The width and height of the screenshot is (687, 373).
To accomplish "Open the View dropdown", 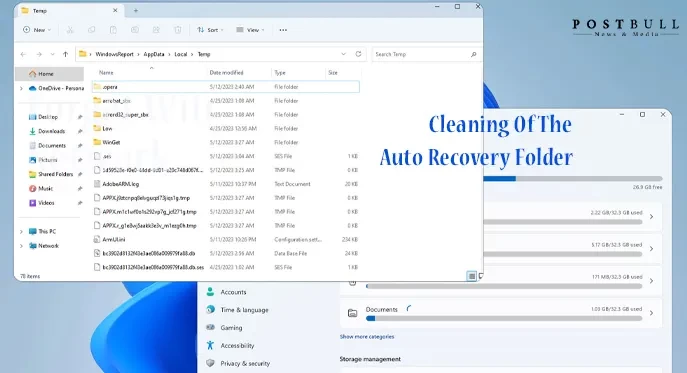I will tap(250, 30).
